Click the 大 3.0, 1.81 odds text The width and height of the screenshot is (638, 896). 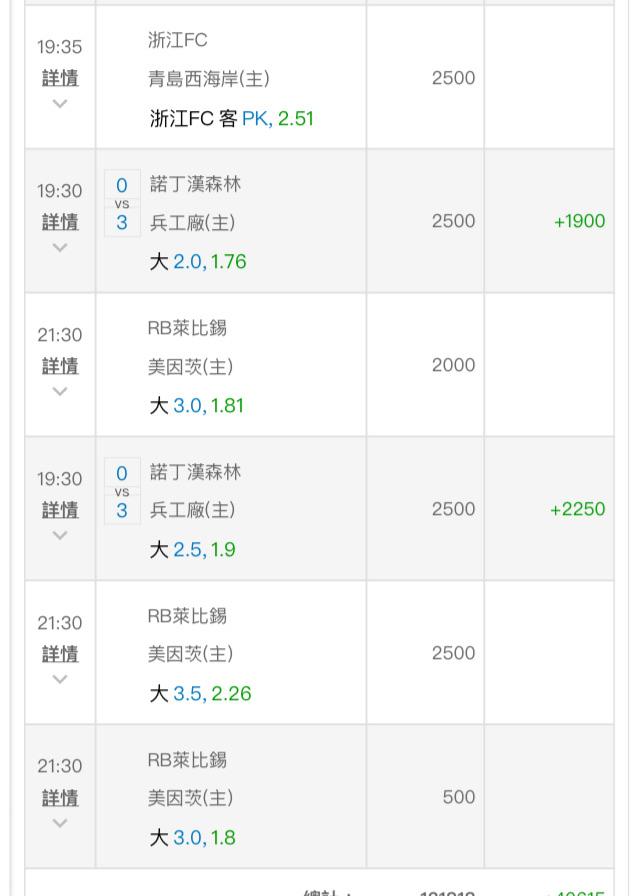(197, 406)
